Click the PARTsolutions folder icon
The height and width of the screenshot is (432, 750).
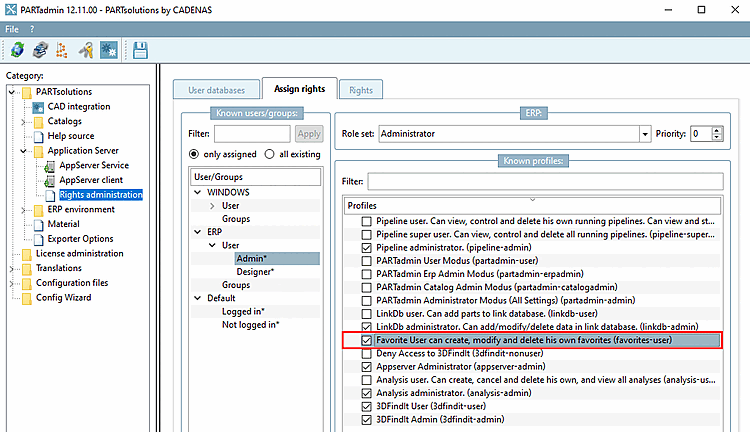[x=27, y=92]
